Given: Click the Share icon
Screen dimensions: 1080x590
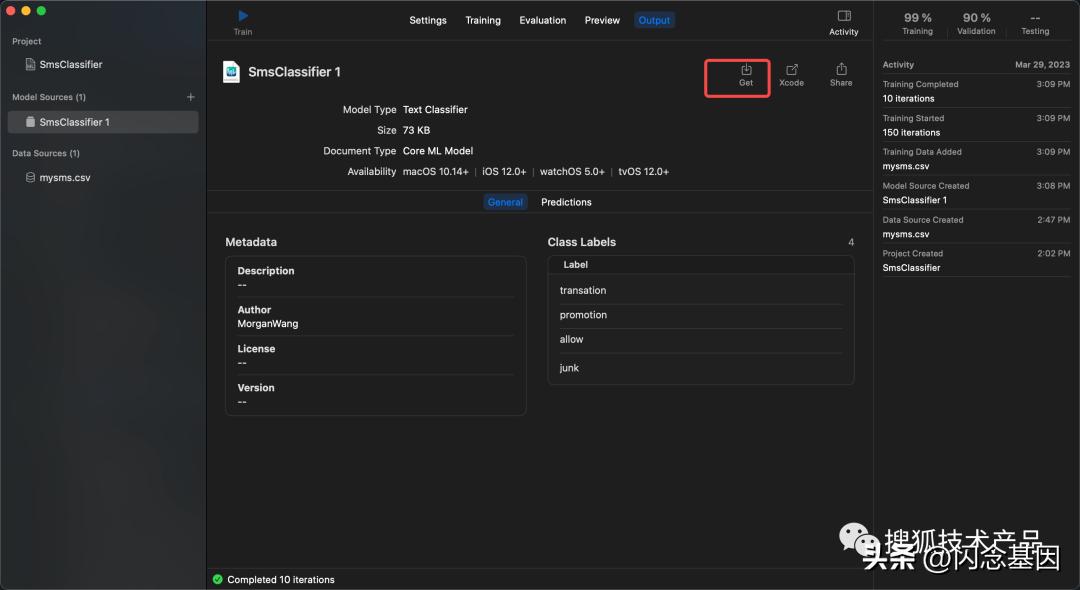Looking at the screenshot, I should 841,71.
